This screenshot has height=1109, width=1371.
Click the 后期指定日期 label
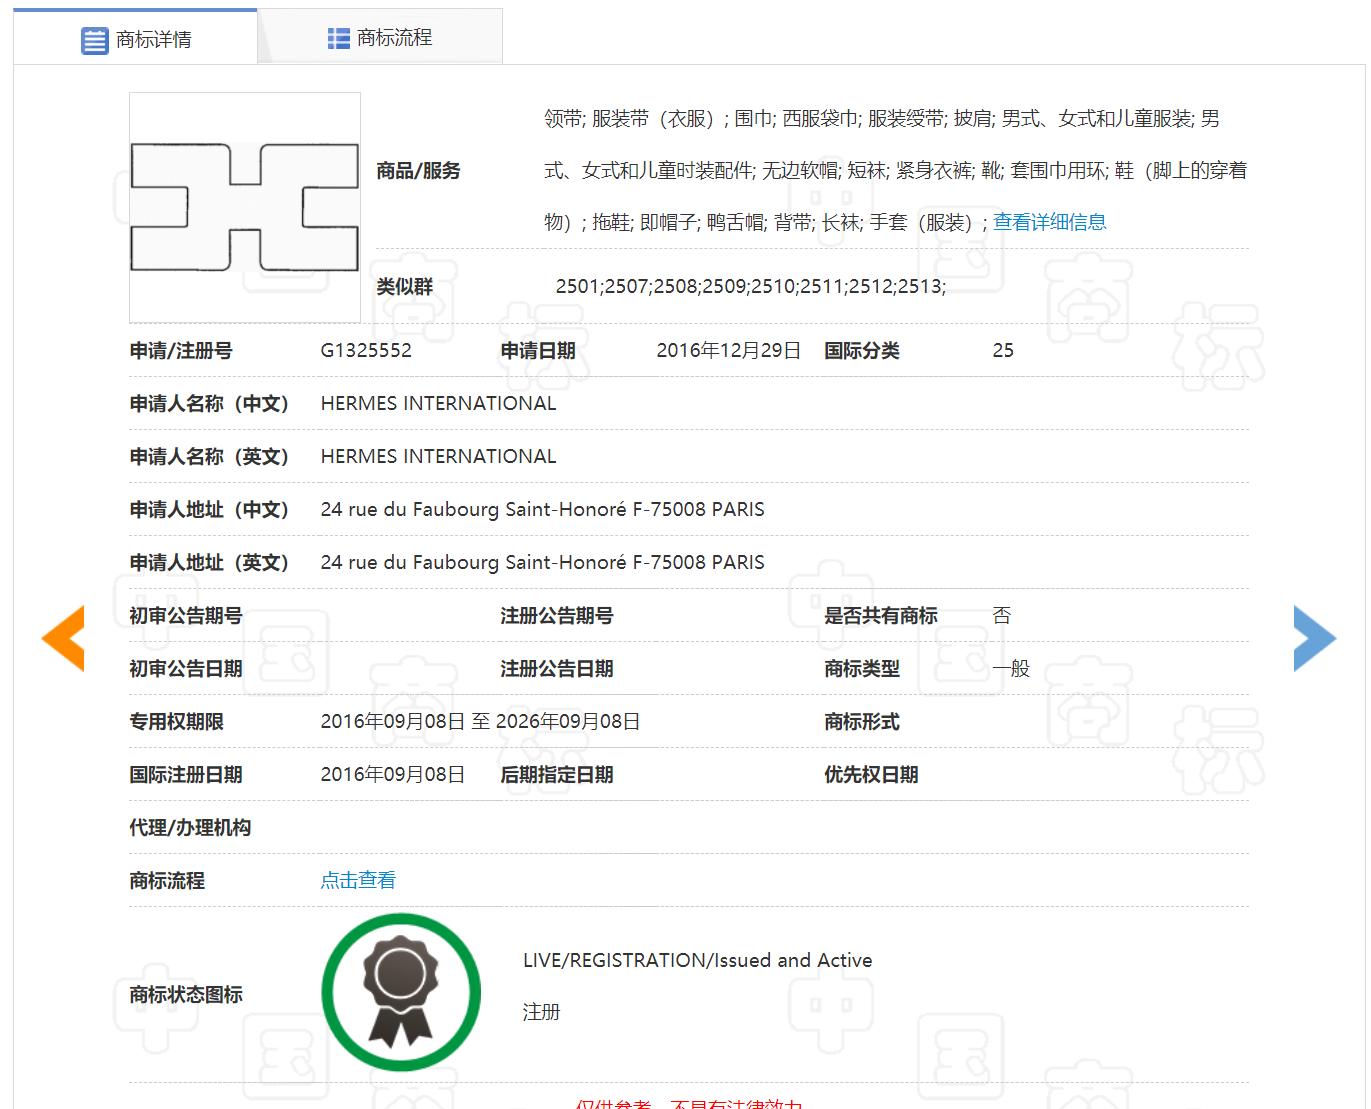(x=557, y=774)
